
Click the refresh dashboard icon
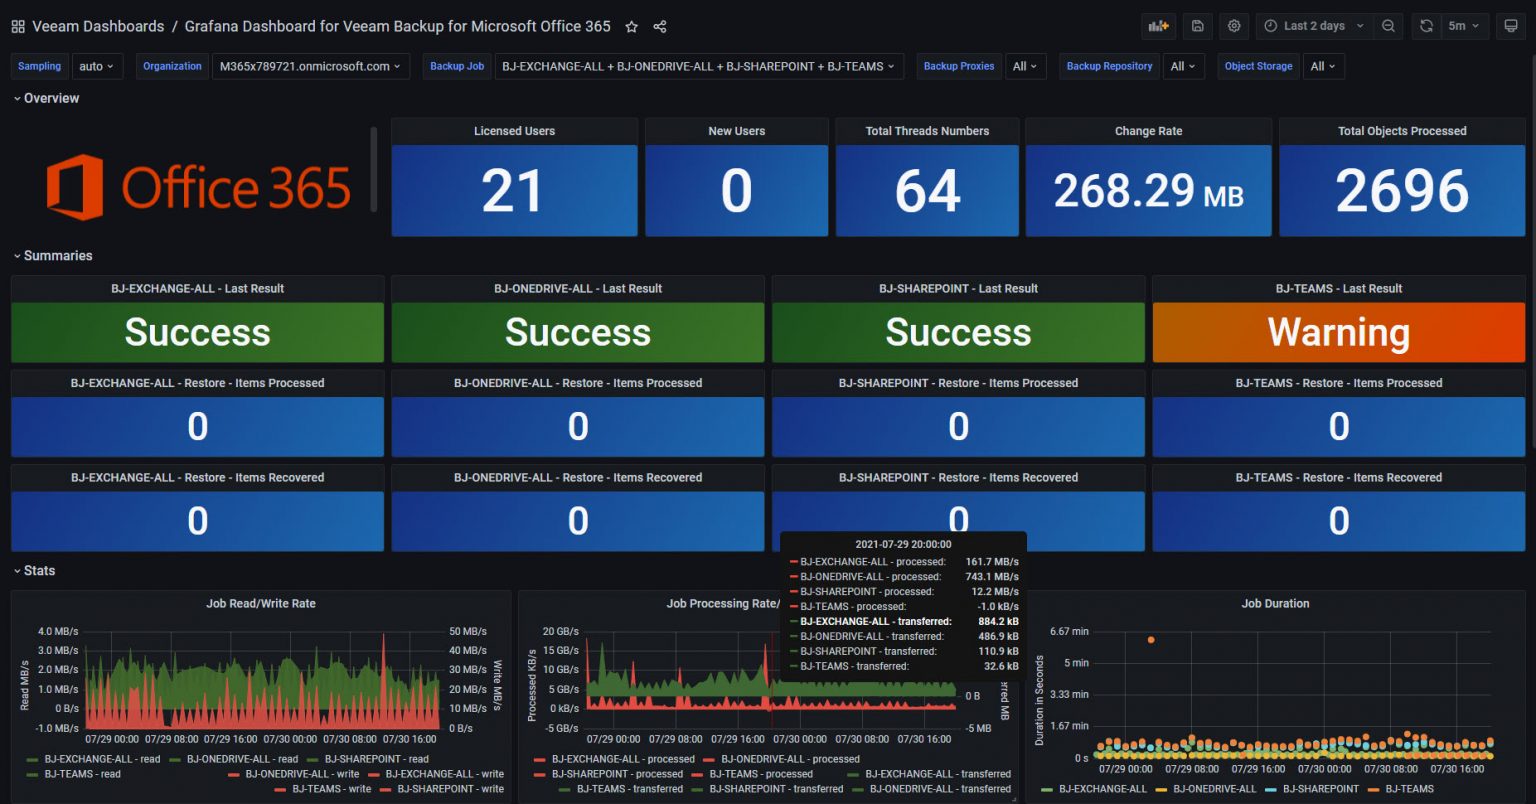click(x=1425, y=26)
